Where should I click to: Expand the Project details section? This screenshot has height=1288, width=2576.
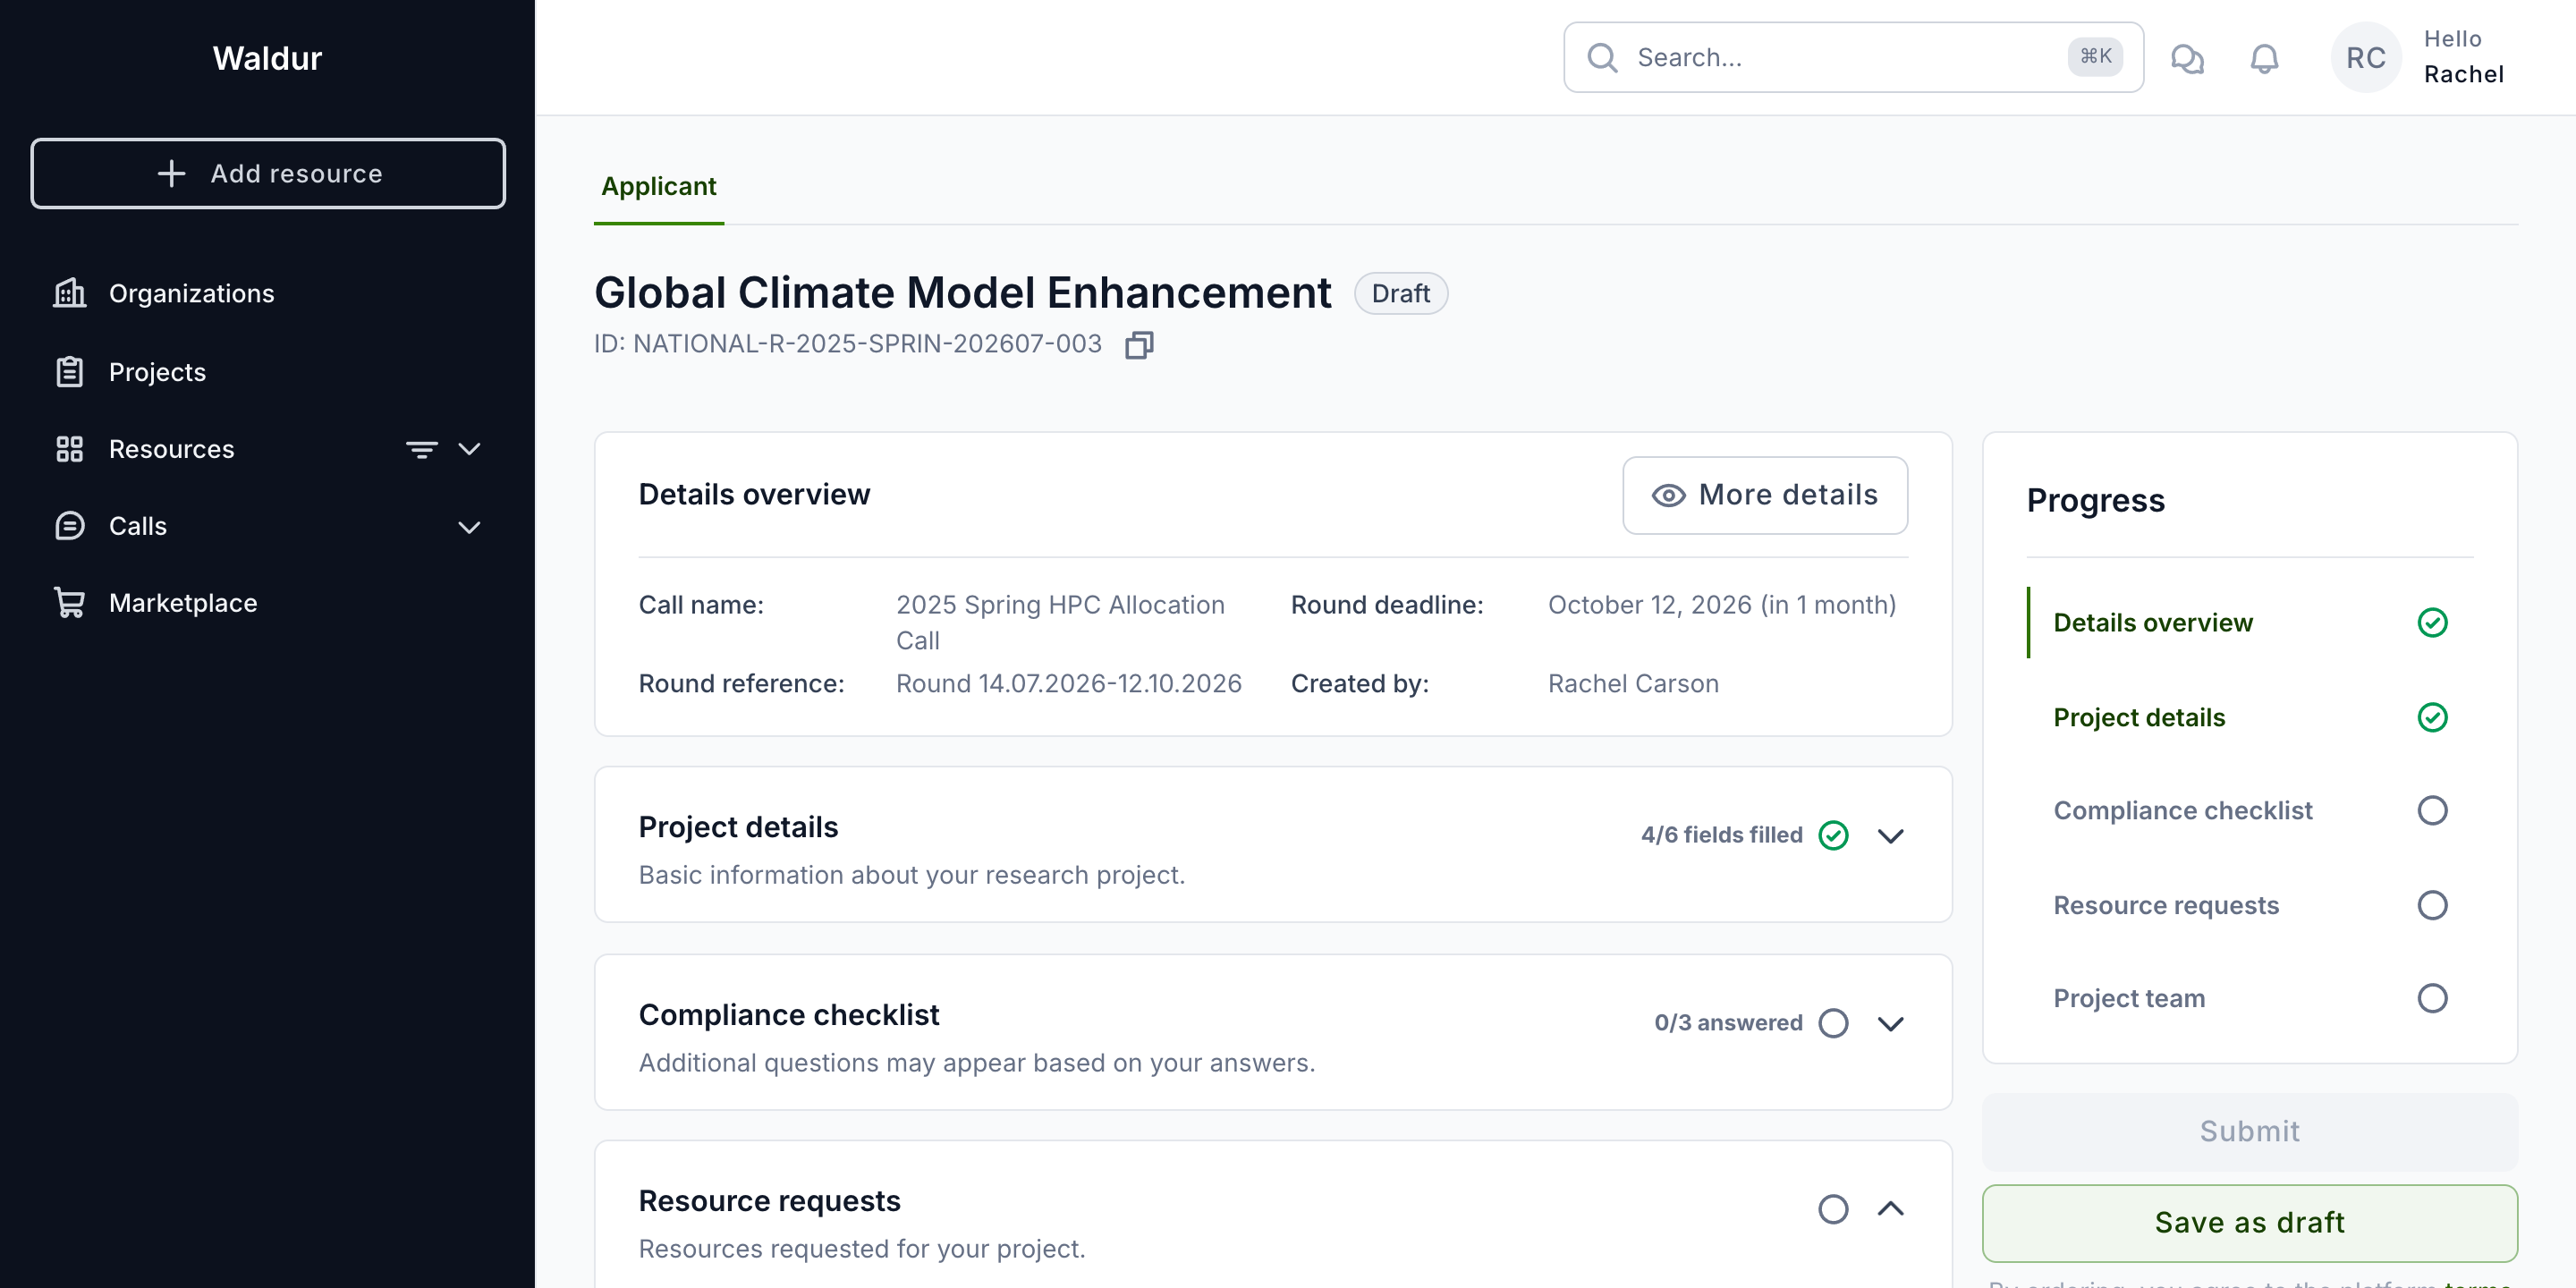point(1890,835)
